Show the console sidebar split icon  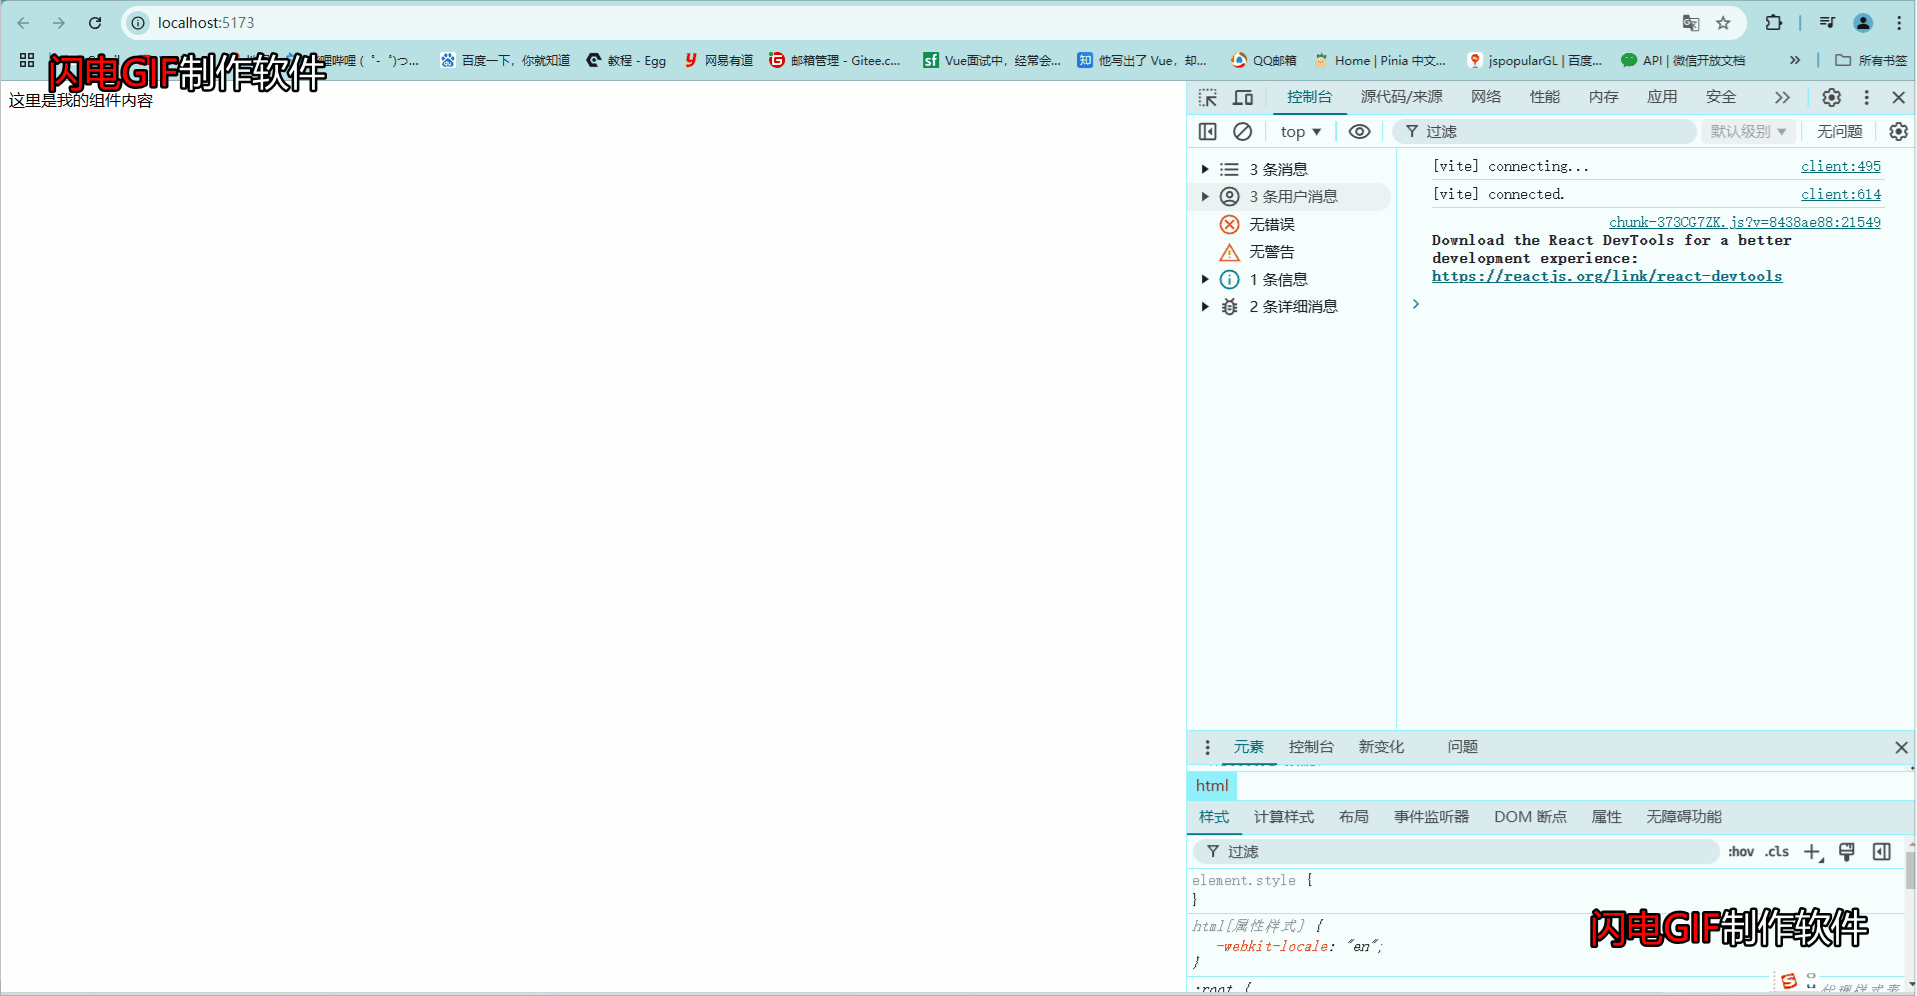[1207, 131]
